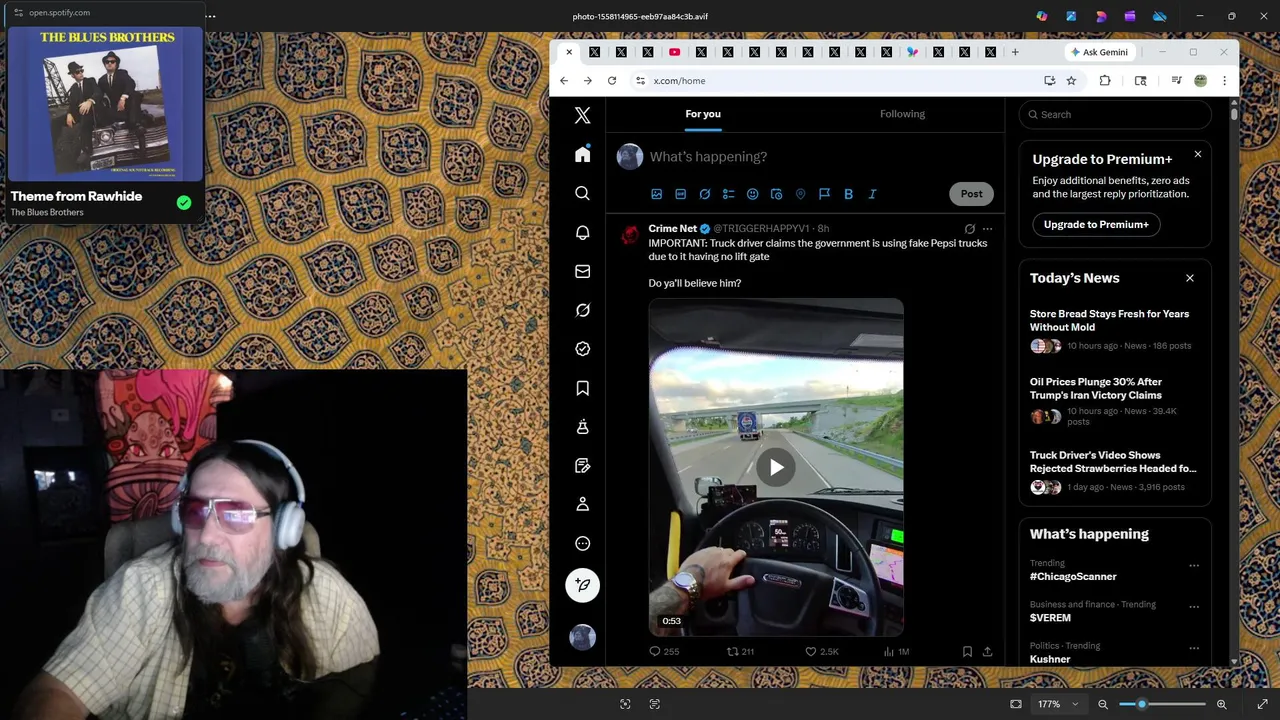Image resolution: width=1280 pixels, height=720 pixels.
Task: Tag location in the composer
Action: (x=800, y=194)
